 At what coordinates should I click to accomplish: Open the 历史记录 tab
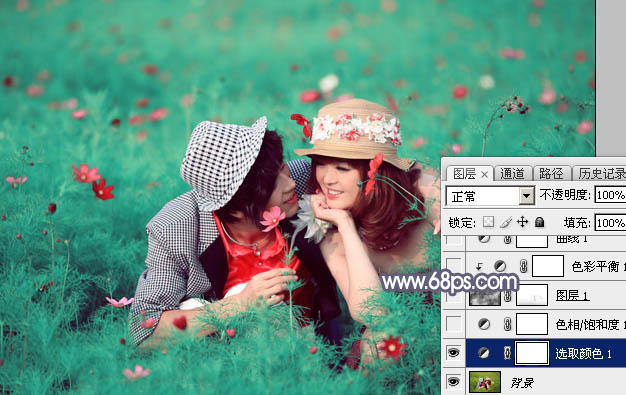pyautogui.click(x=601, y=174)
